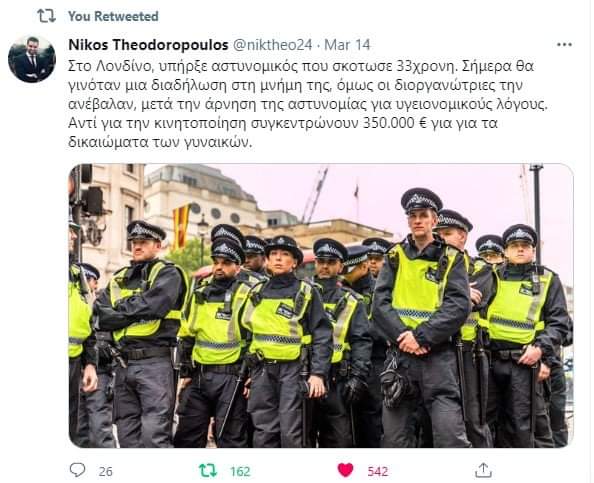Viewport: 594px width, 483px height.
Task: Click the female officer in the photo
Action: click(285, 341)
